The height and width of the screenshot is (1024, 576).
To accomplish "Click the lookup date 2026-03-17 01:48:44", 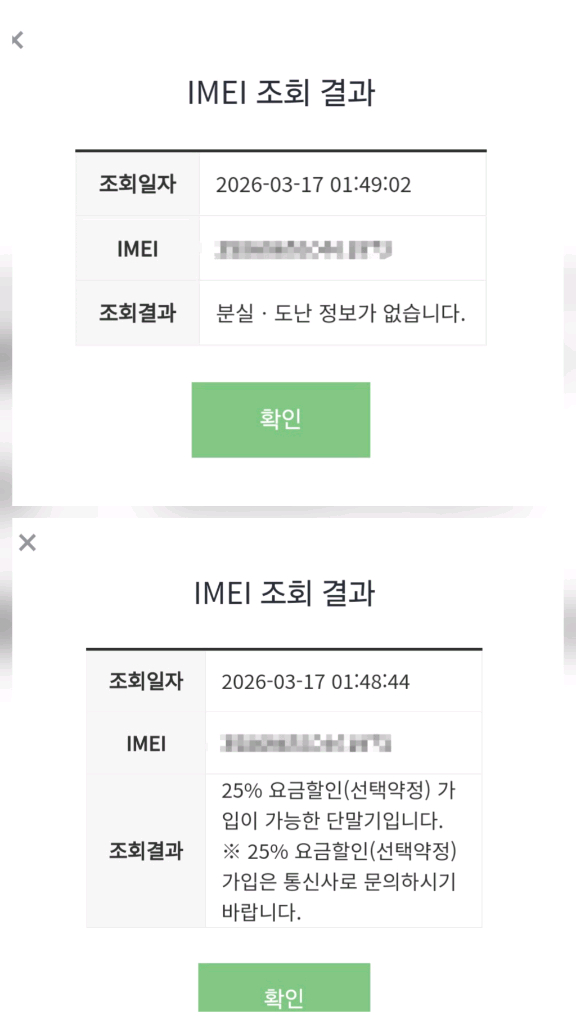I will pos(316,680).
